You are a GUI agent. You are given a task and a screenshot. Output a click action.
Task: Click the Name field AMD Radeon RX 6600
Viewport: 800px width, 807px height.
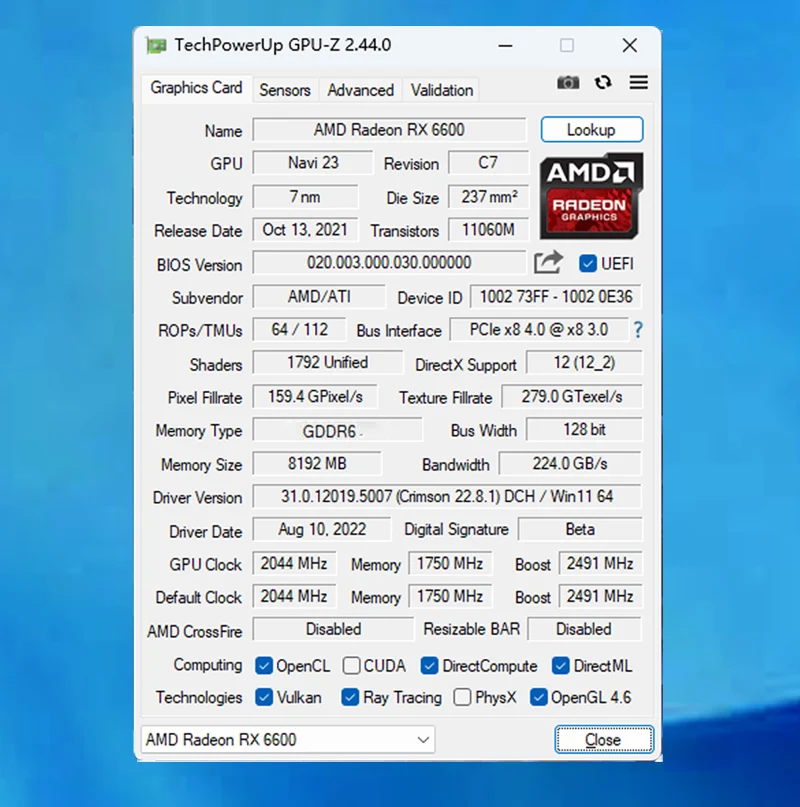pos(389,130)
